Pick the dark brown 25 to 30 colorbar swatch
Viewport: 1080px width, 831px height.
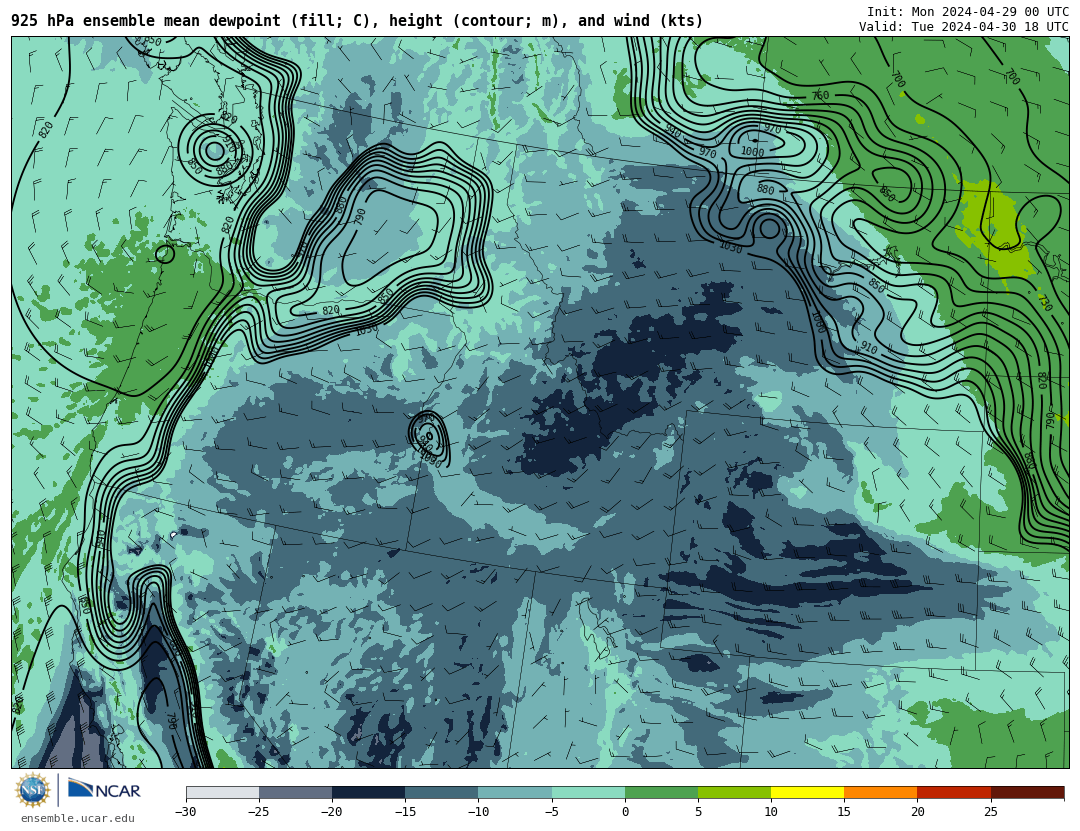point(1028,792)
